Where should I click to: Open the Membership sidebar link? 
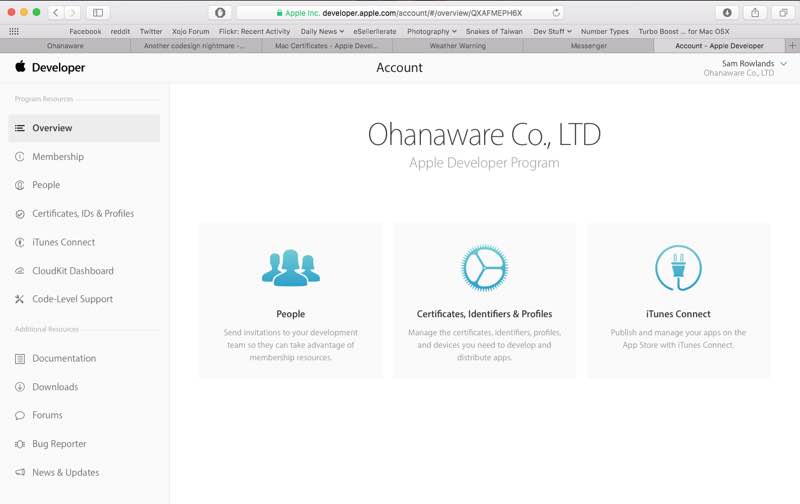[58, 157]
